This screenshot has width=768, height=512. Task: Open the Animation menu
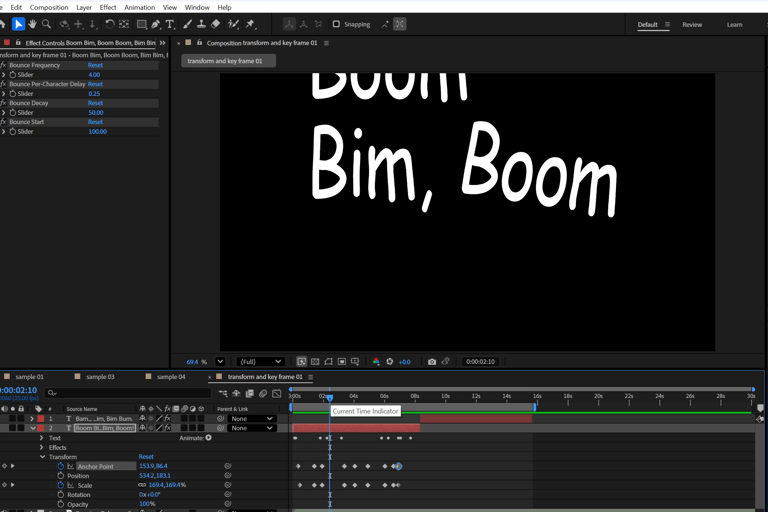[x=139, y=7]
